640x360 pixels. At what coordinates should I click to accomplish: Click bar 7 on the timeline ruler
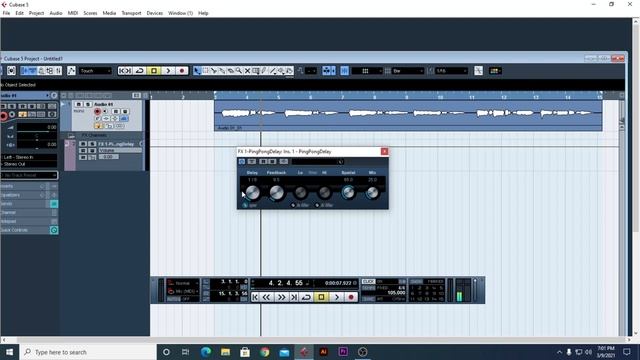342,96
